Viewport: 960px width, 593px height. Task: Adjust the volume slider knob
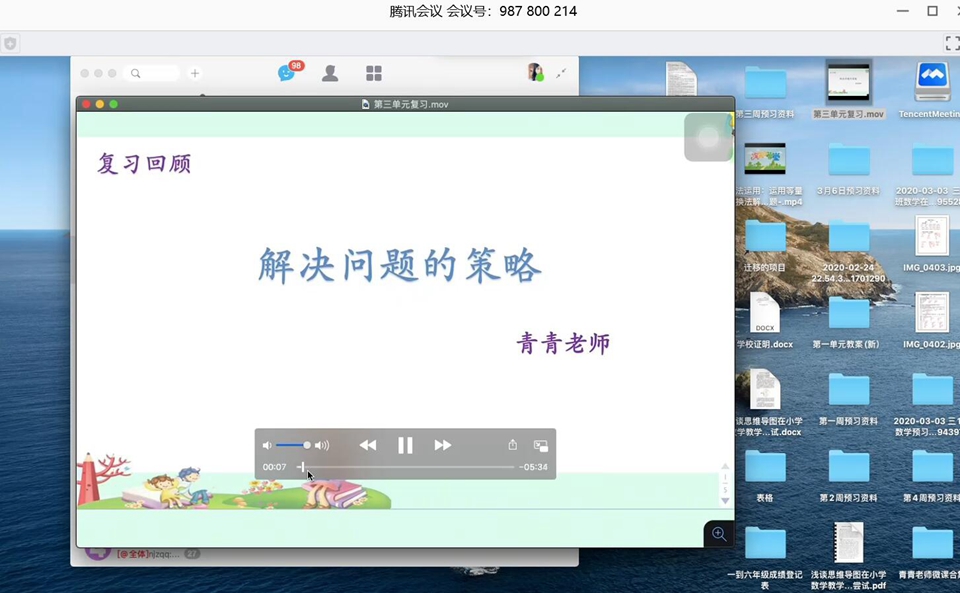tap(306, 445)
